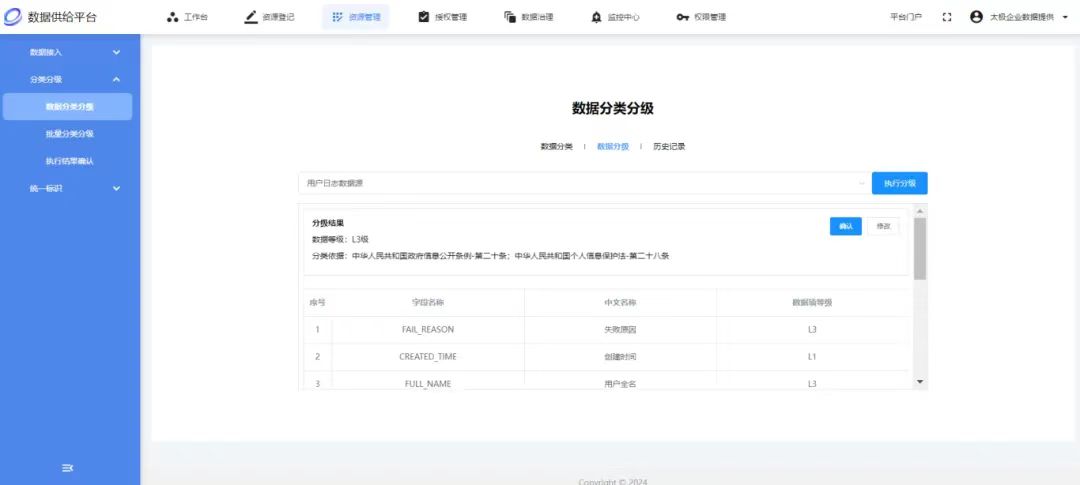The image size is (1080, 485).
Task: Open the 用户日志数据源 data source dropdown
Action: click(x=584, y=183)
